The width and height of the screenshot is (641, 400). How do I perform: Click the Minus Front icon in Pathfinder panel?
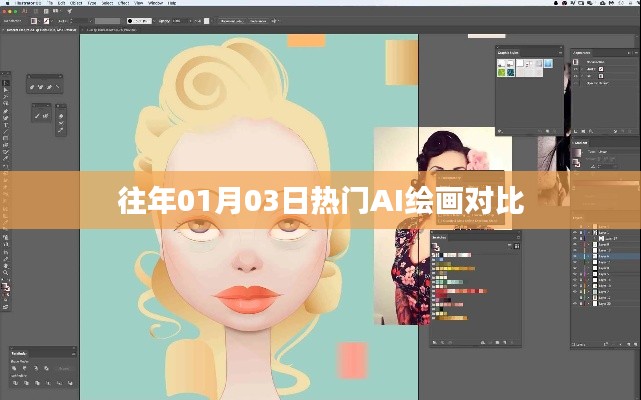[25, 368]
